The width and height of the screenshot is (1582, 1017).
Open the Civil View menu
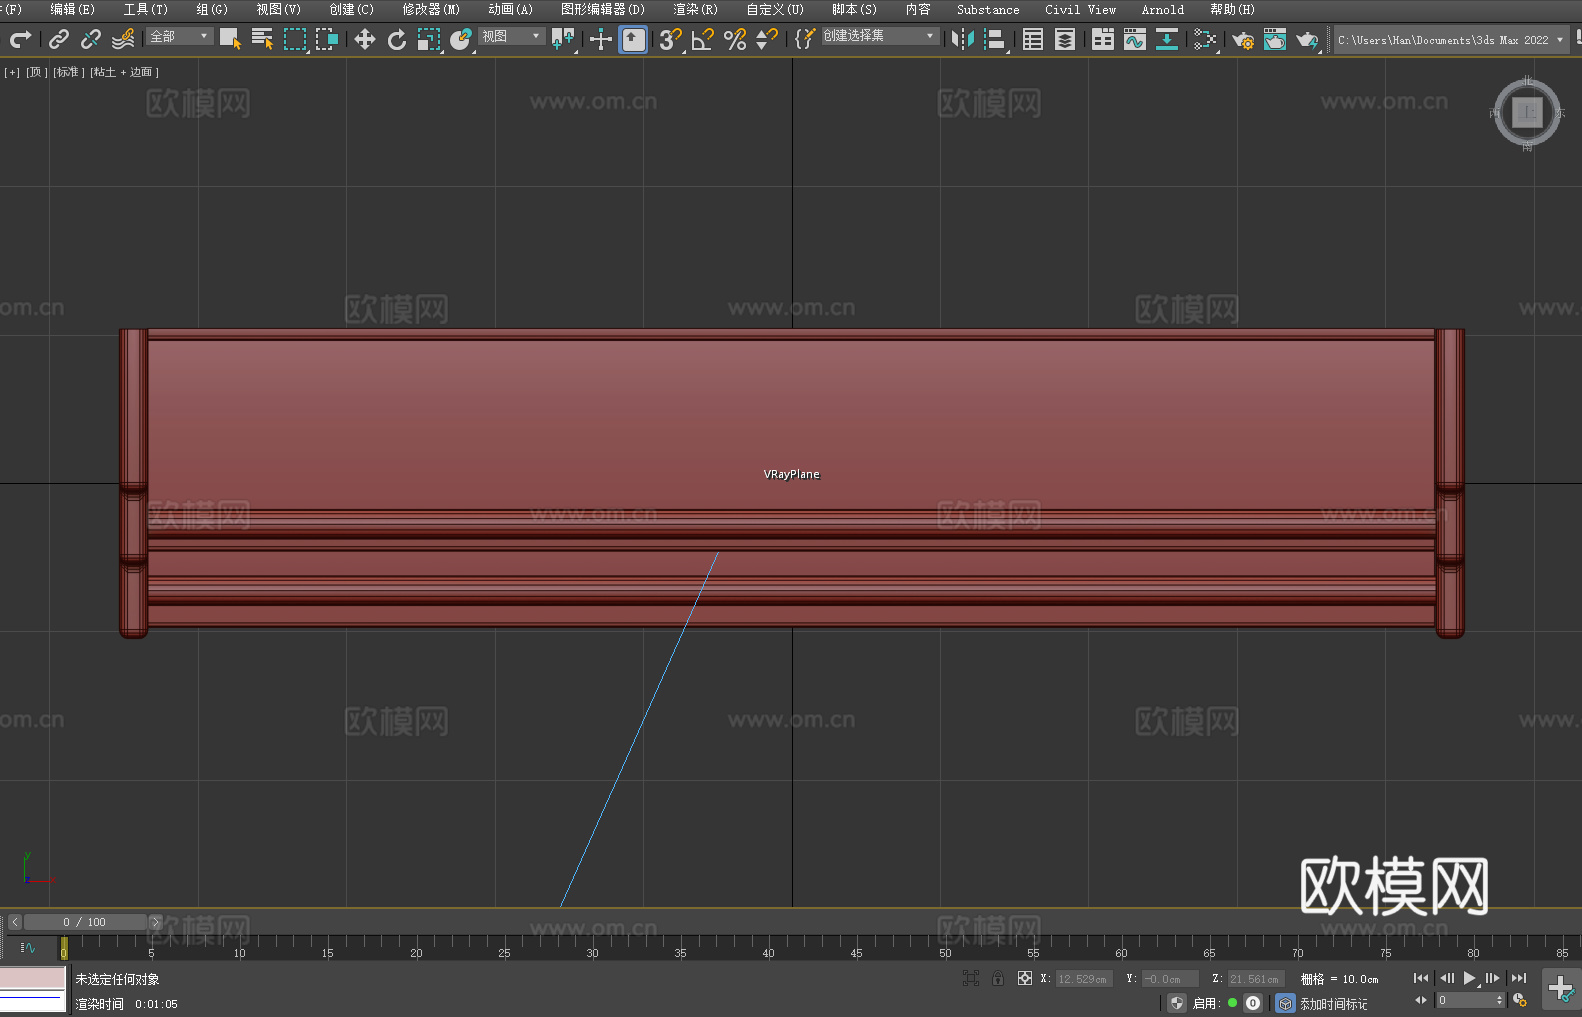coord(1080,9)
